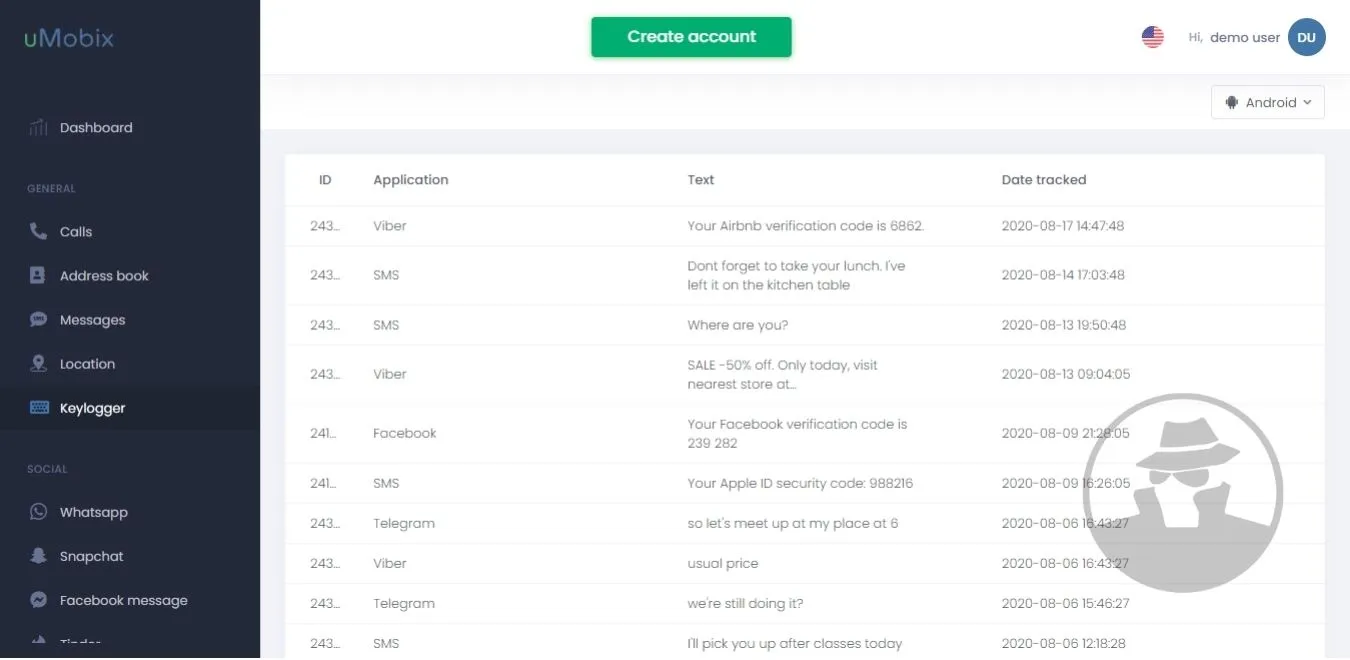The image size is (1350, 660).
Task: Click the Address book contact icon
Action: click(38, 275)
